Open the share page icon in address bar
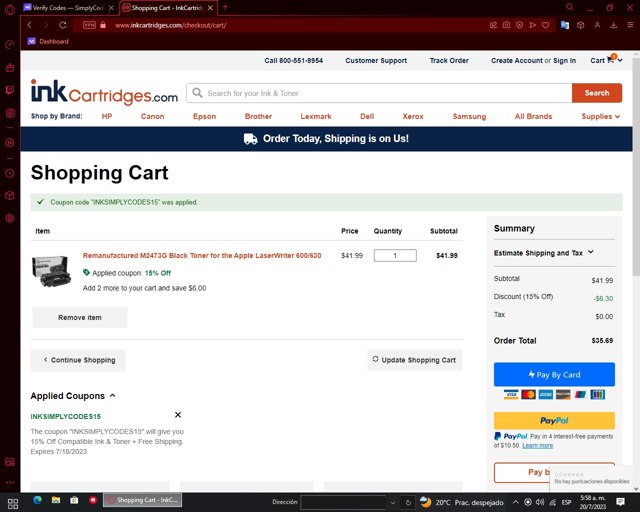 493,25
